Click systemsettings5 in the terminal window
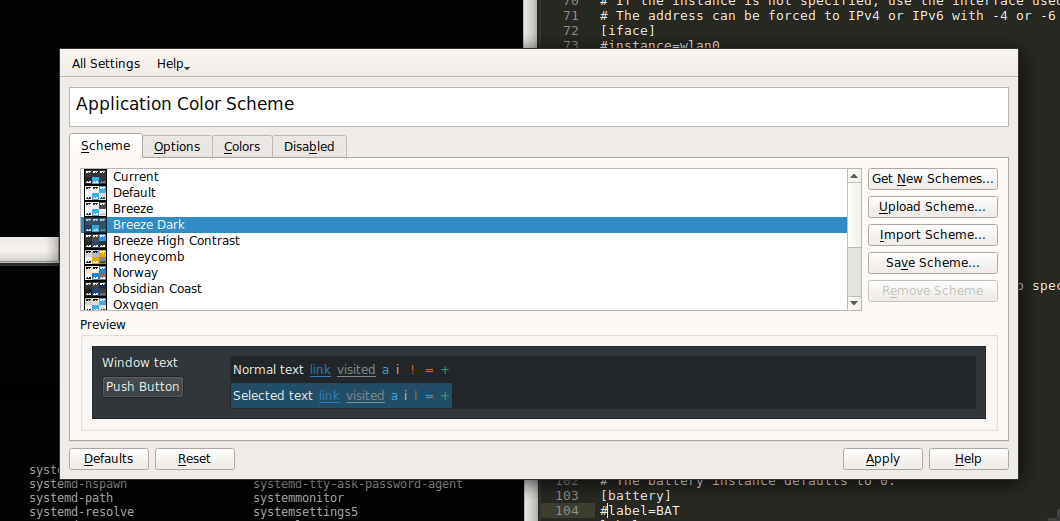 (306, 512)
